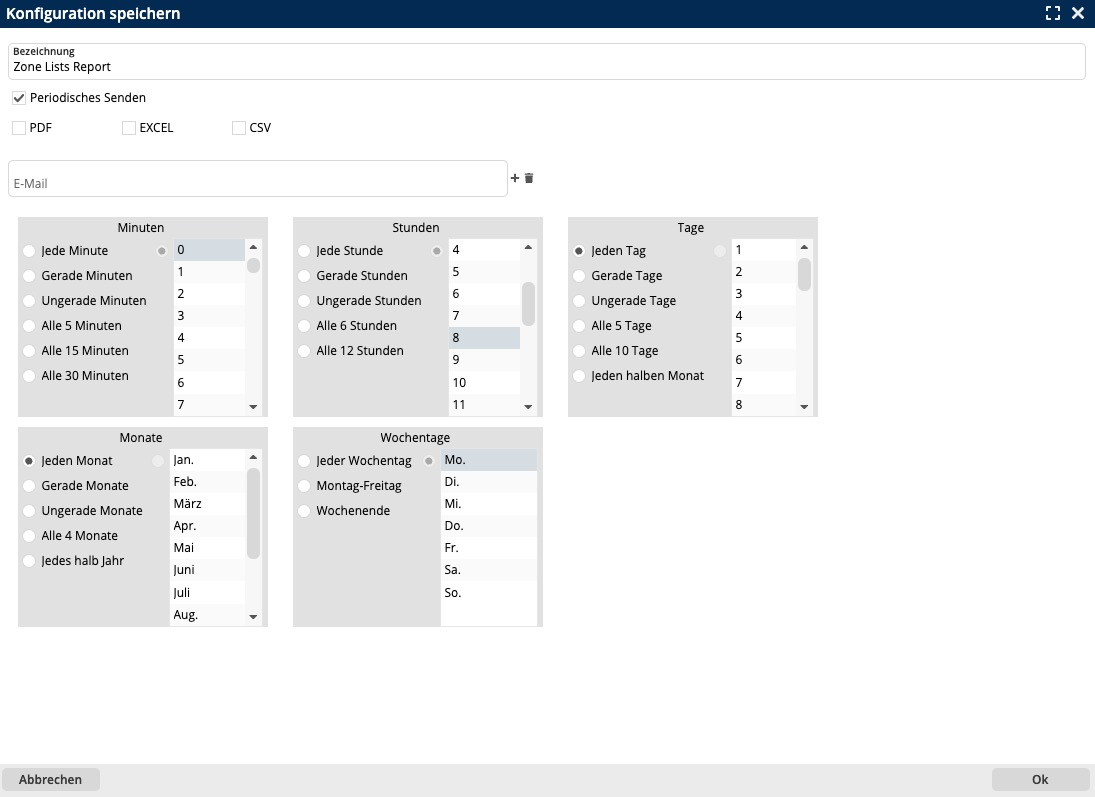The image size is (1095, 797).
Task: Toggle fullscreen for the dialog
Action: click(1052, 13)
